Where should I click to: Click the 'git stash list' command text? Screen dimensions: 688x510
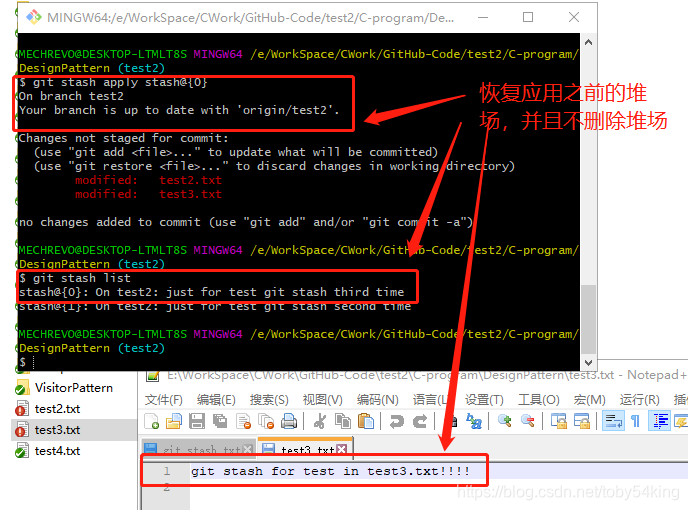click(82, 278)
